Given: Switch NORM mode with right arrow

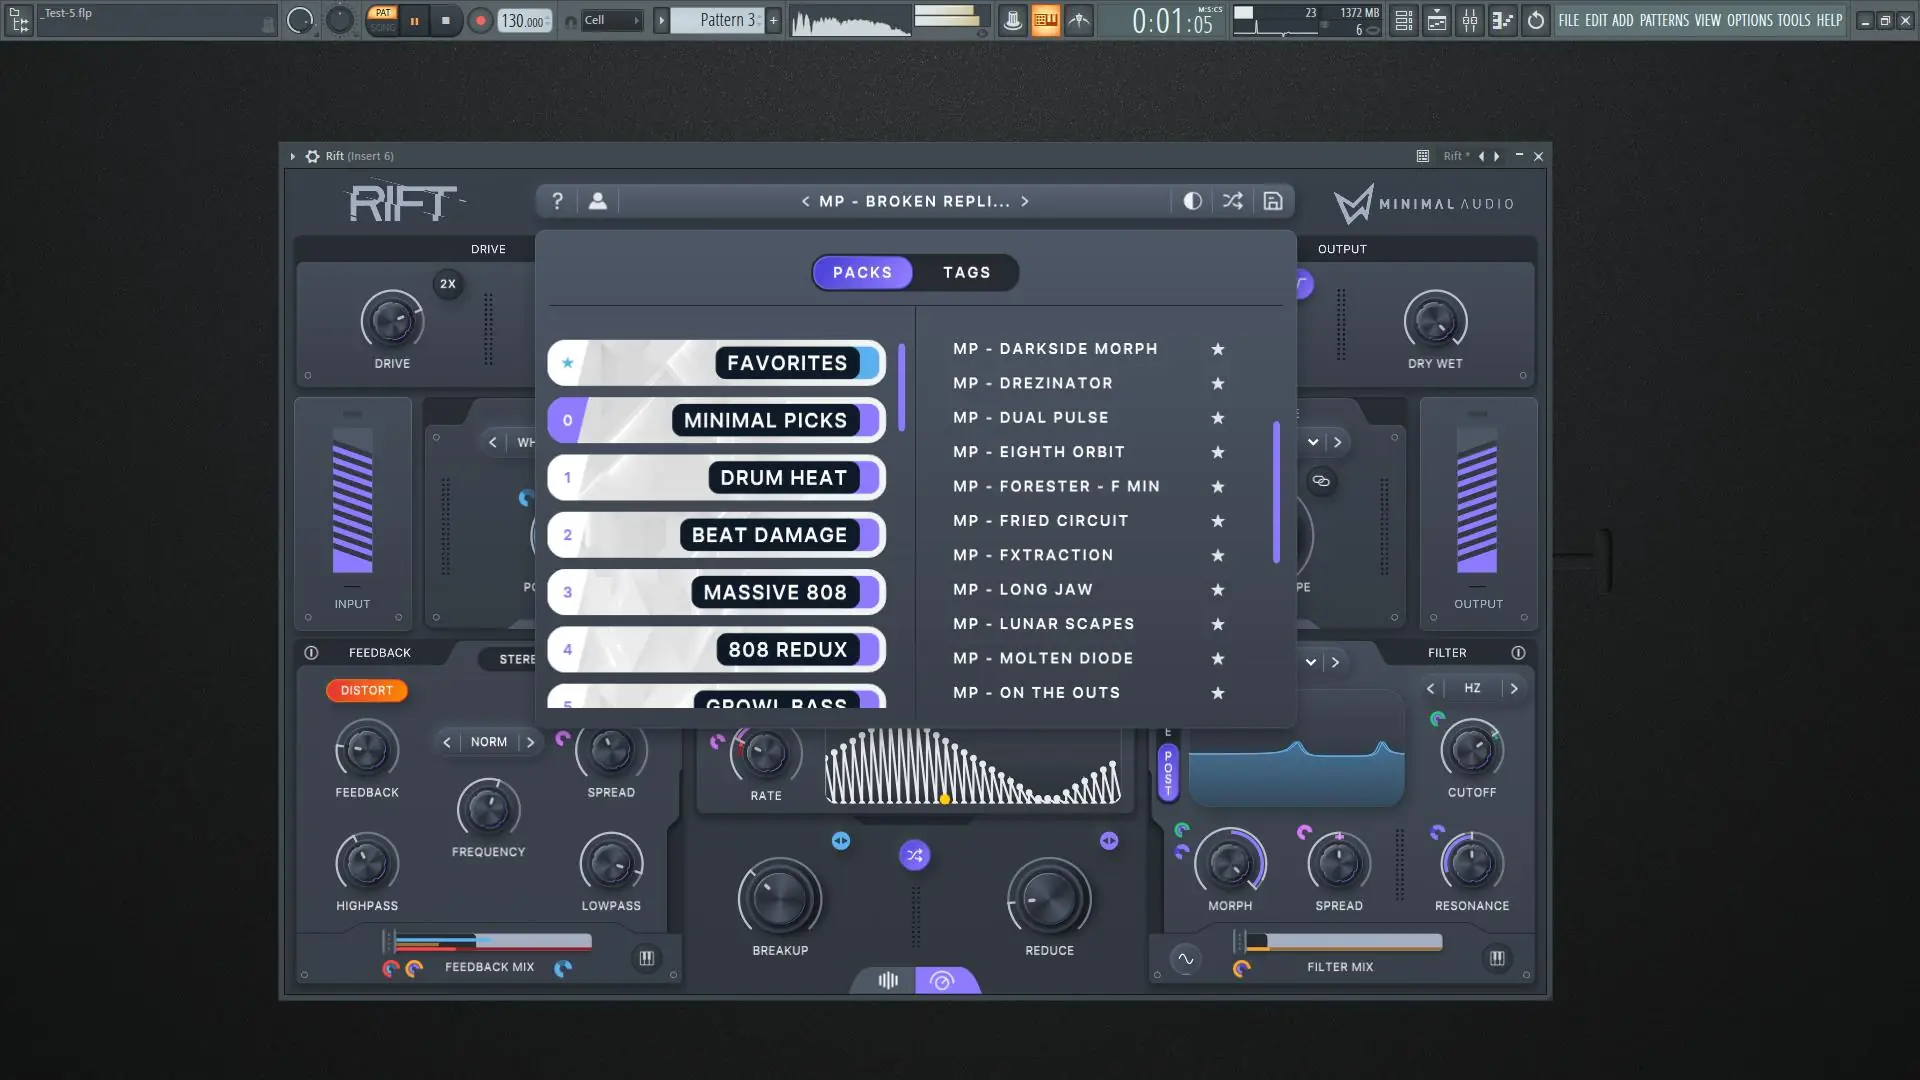Looking at the screenshot, I should 530,742.
